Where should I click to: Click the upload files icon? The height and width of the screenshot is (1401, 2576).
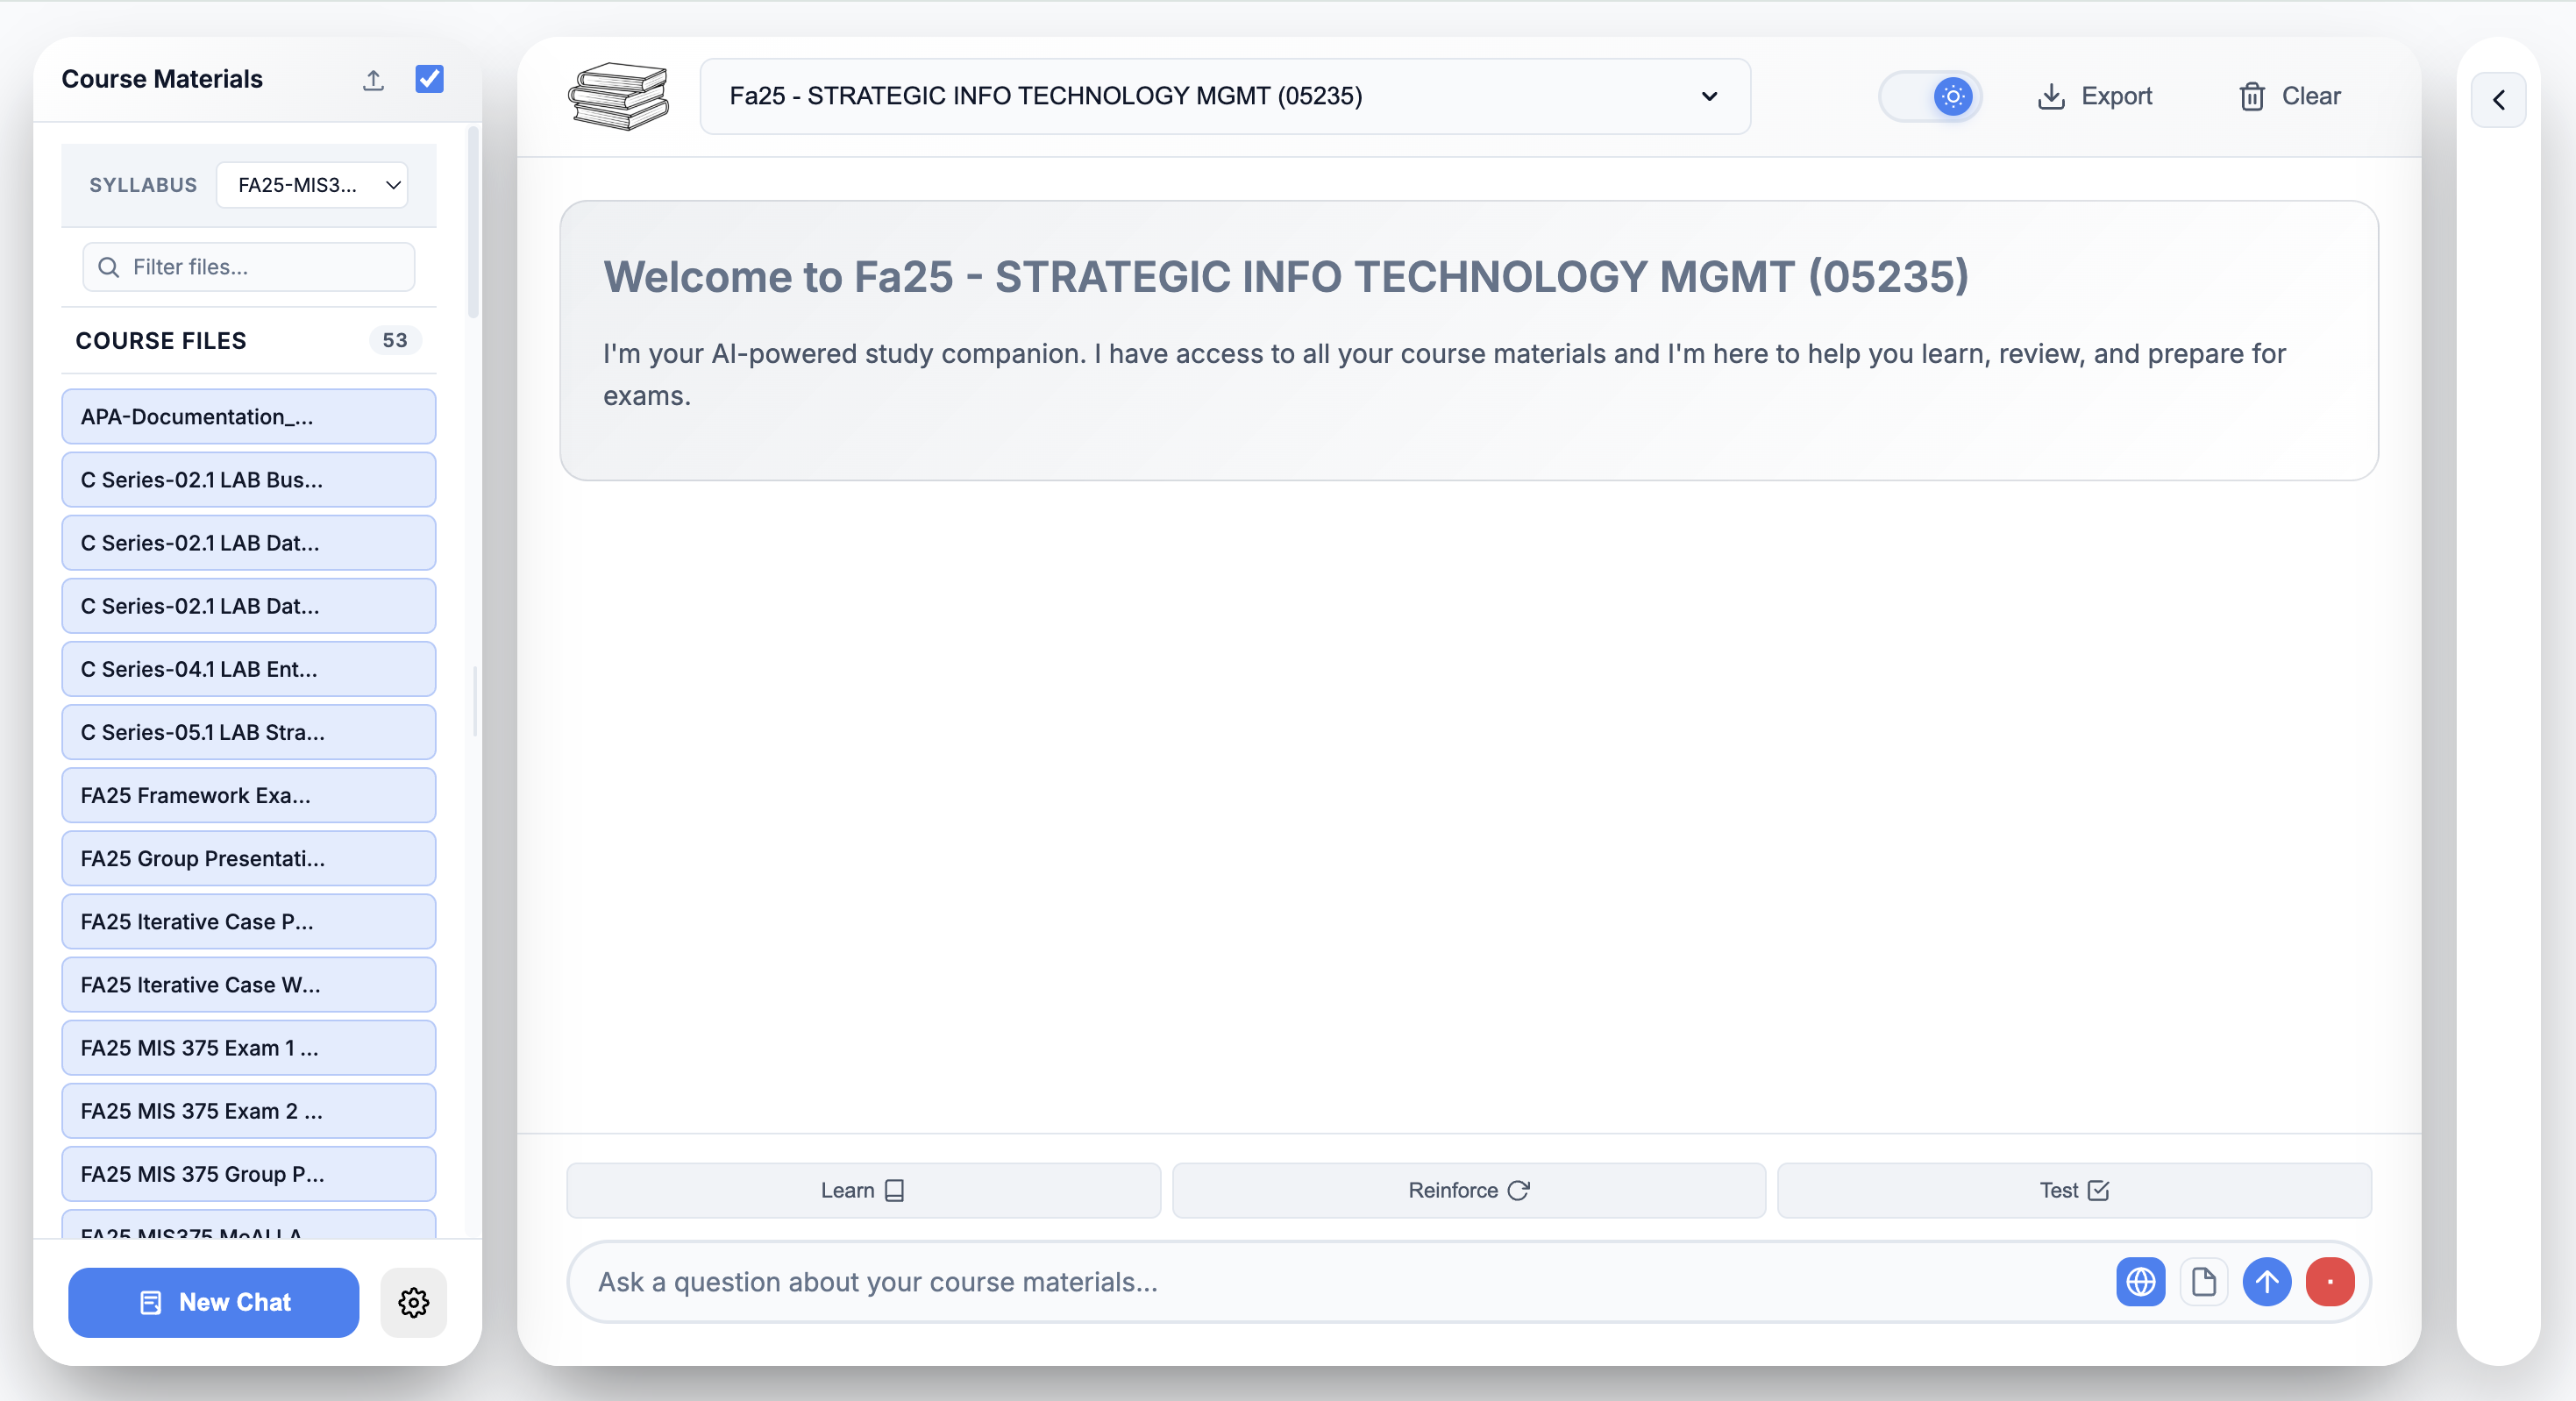click(x=373, y=80)
